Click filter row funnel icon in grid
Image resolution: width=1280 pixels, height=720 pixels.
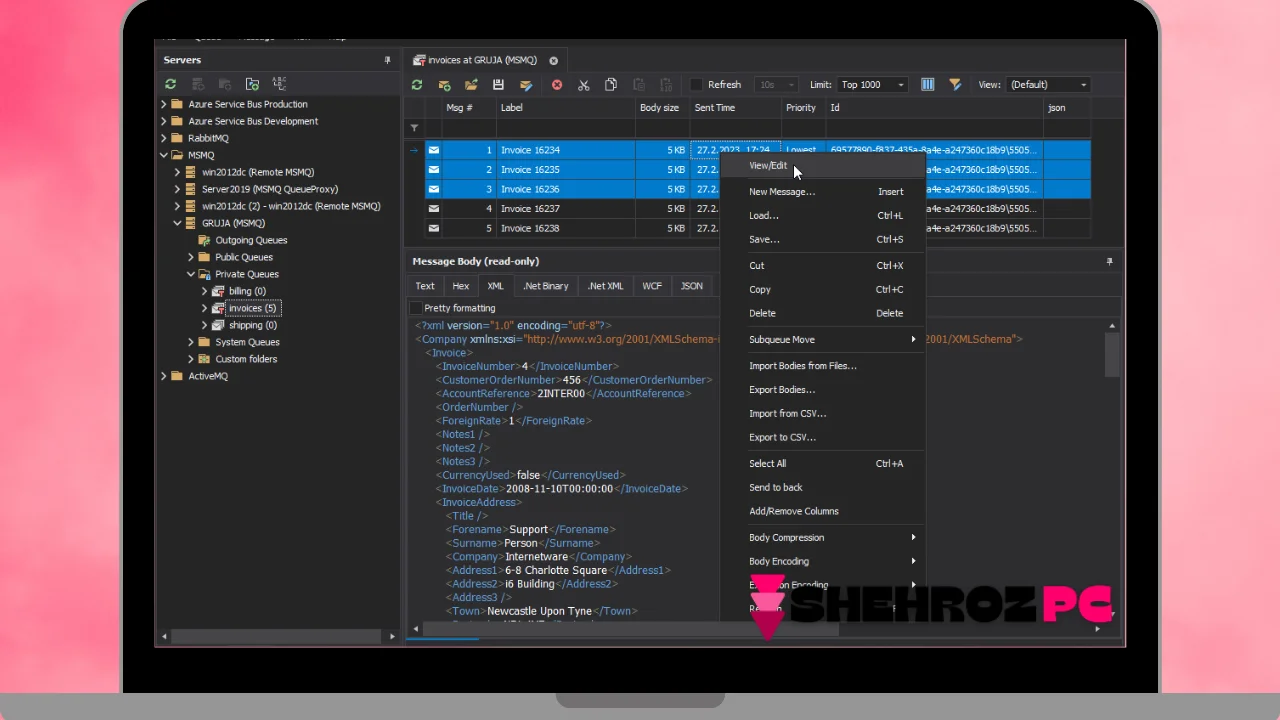pyautogui.click(x=414, y=128)
